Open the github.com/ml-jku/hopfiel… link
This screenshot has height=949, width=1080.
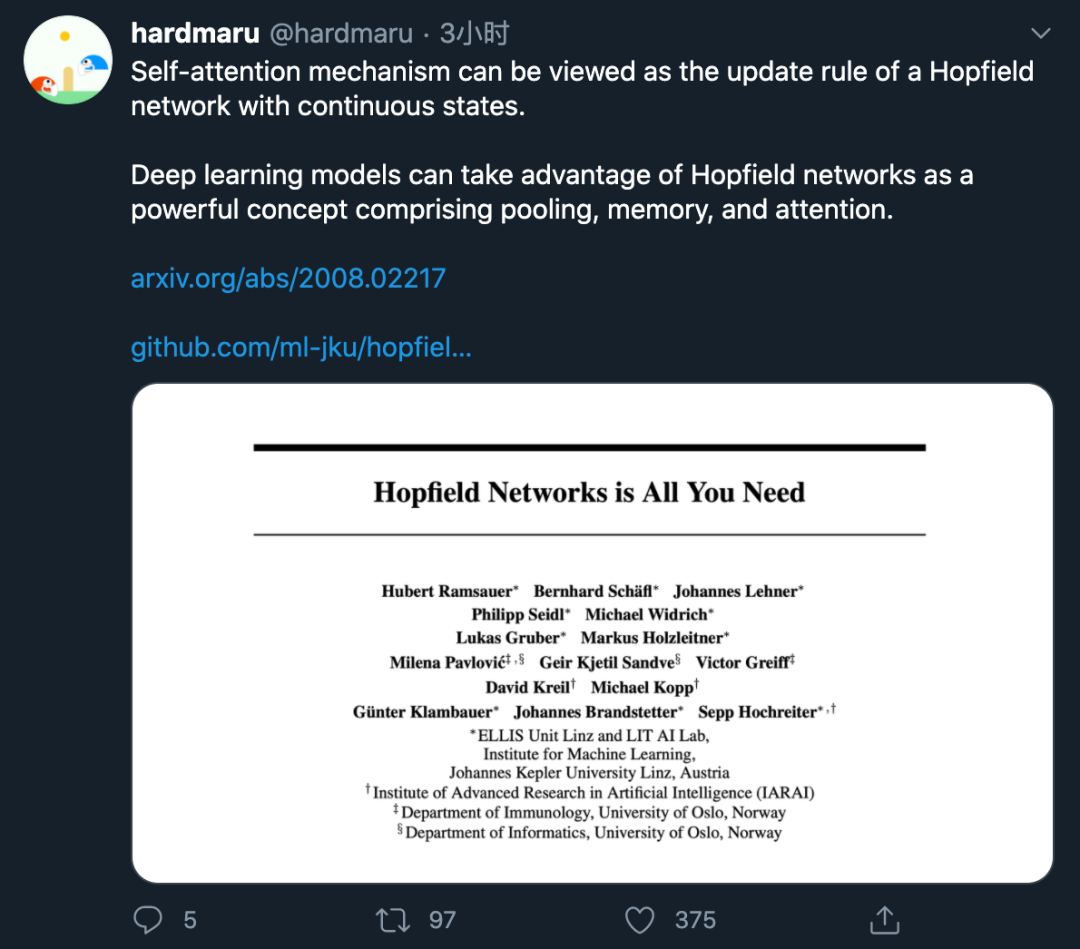pyautogui.click(x=301, y=348)
